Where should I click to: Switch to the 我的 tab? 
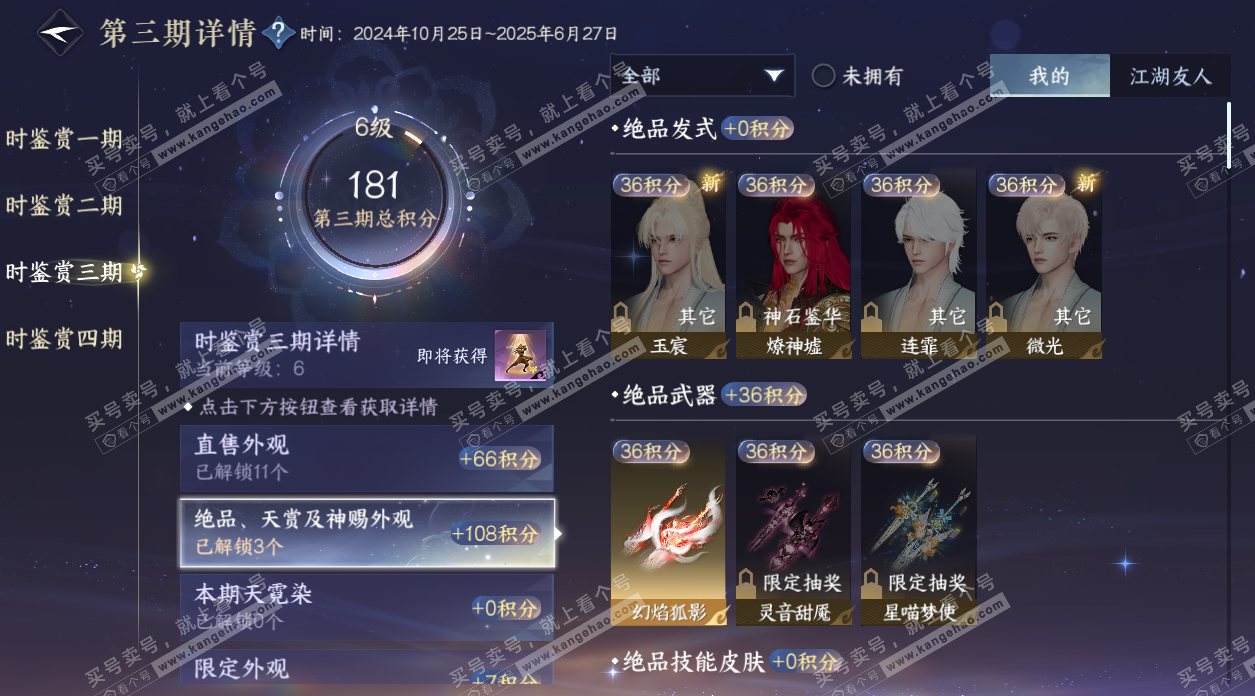(1050, 76)
